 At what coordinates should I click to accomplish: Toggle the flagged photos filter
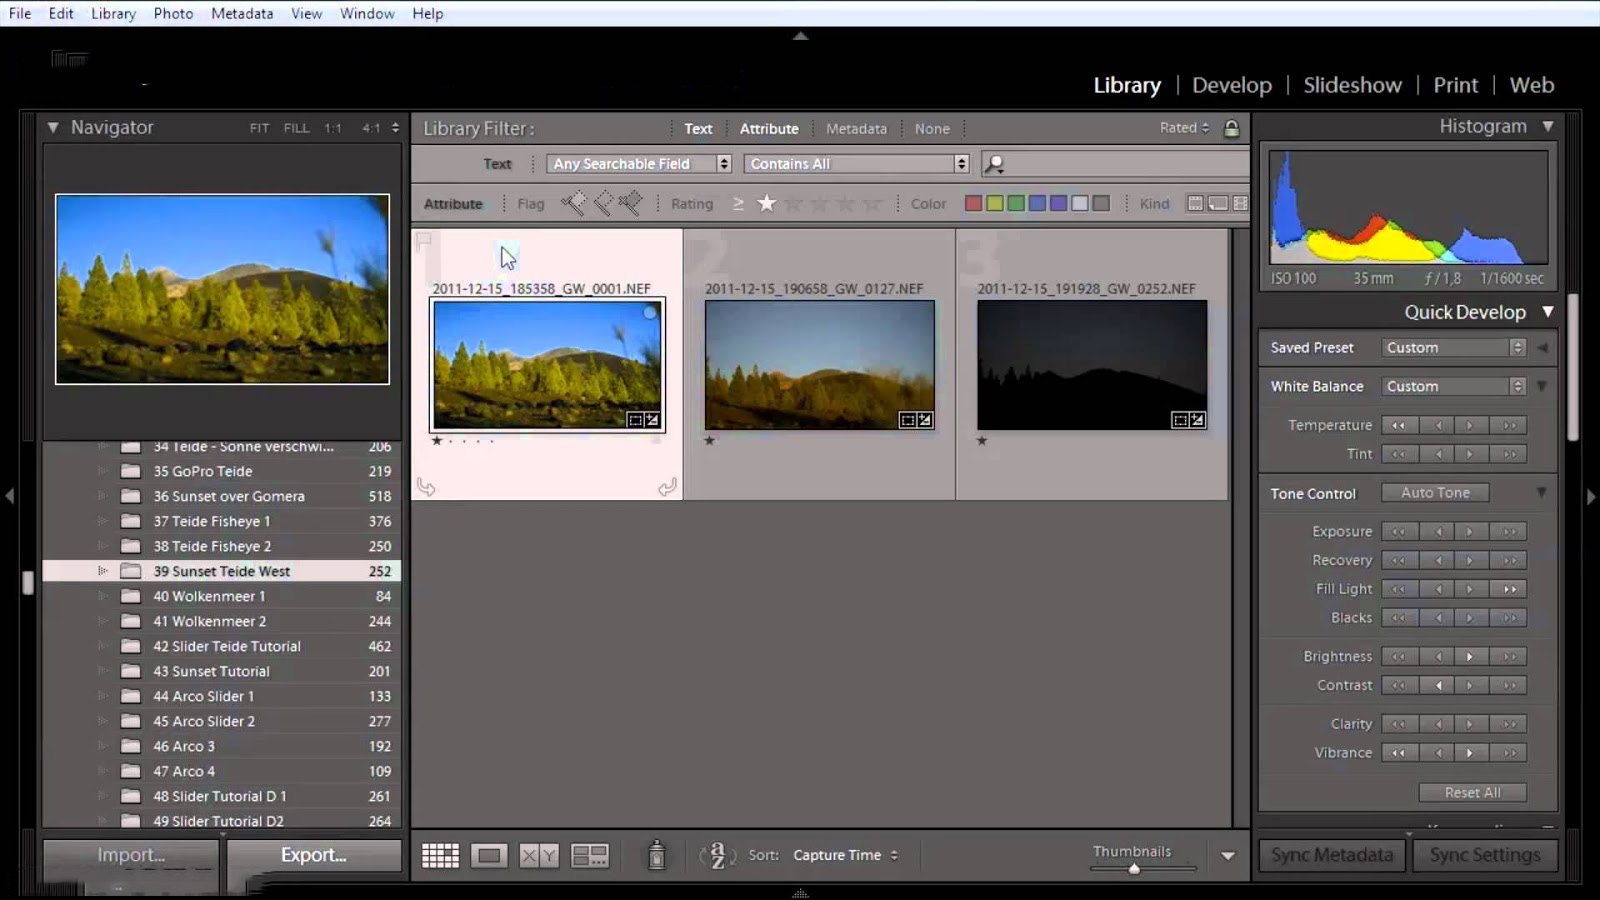573,203
